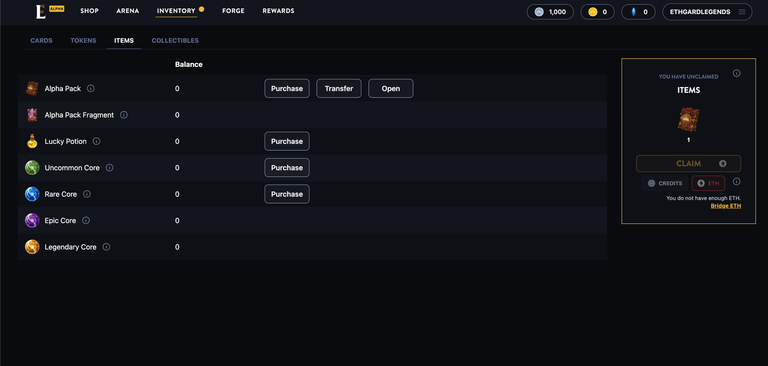Click the info icon next to Legendary Core

[x=106, y=247]
